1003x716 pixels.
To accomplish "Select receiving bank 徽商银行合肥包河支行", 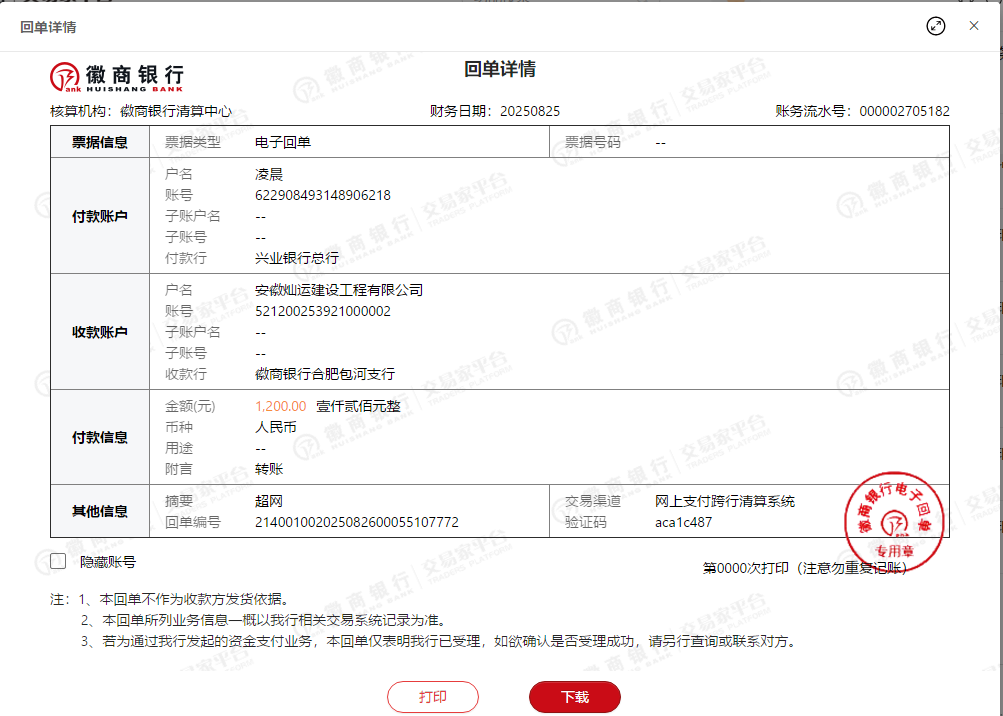I will pyautogui.click(x=325, y=374).
